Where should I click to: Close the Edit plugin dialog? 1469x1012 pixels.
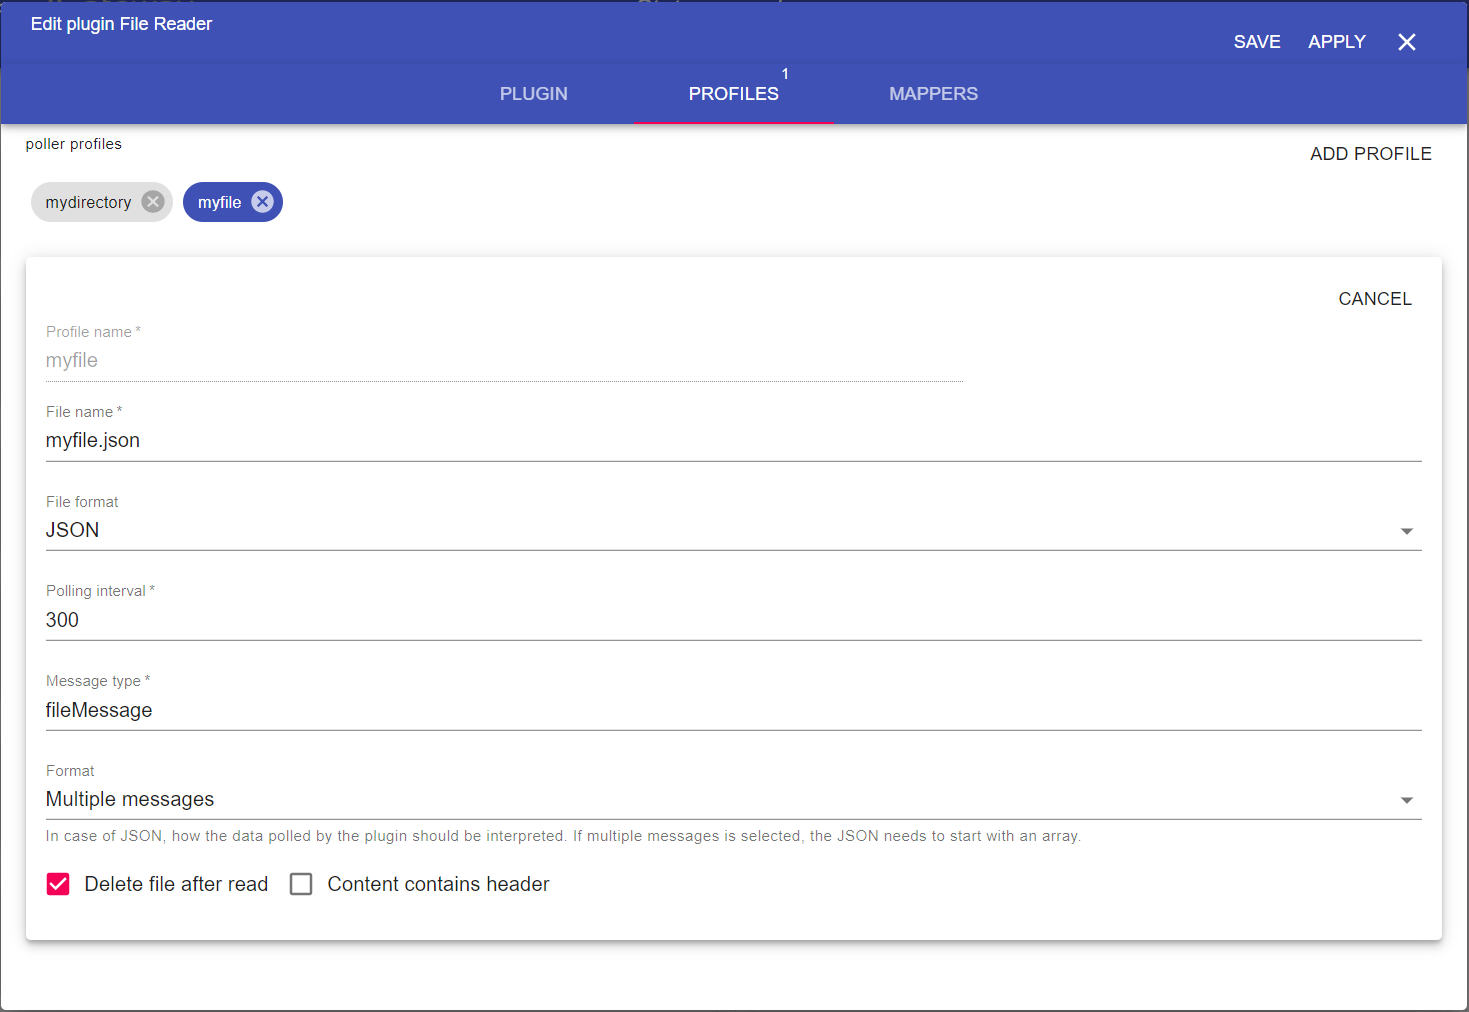pyautogui.click(x=1406, y=42)
